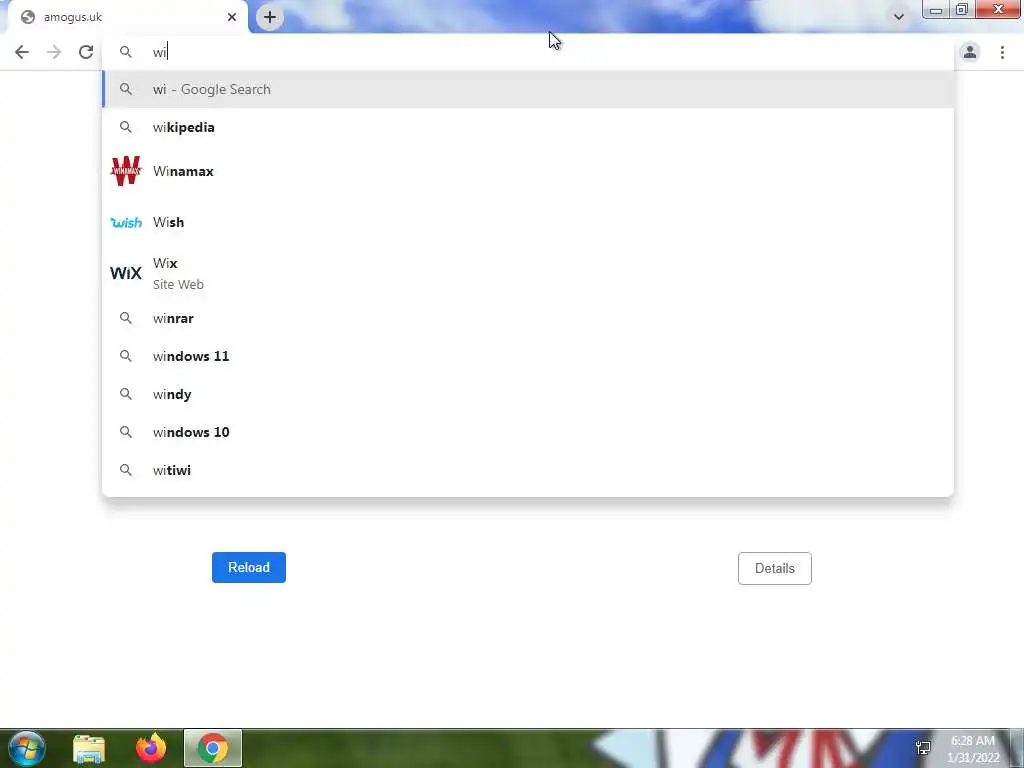Image resolution: width=1024 pixels, height=768 pixels.
Task: Open the taskbar clock showing 6:28 AM
Action: point(973,749)
